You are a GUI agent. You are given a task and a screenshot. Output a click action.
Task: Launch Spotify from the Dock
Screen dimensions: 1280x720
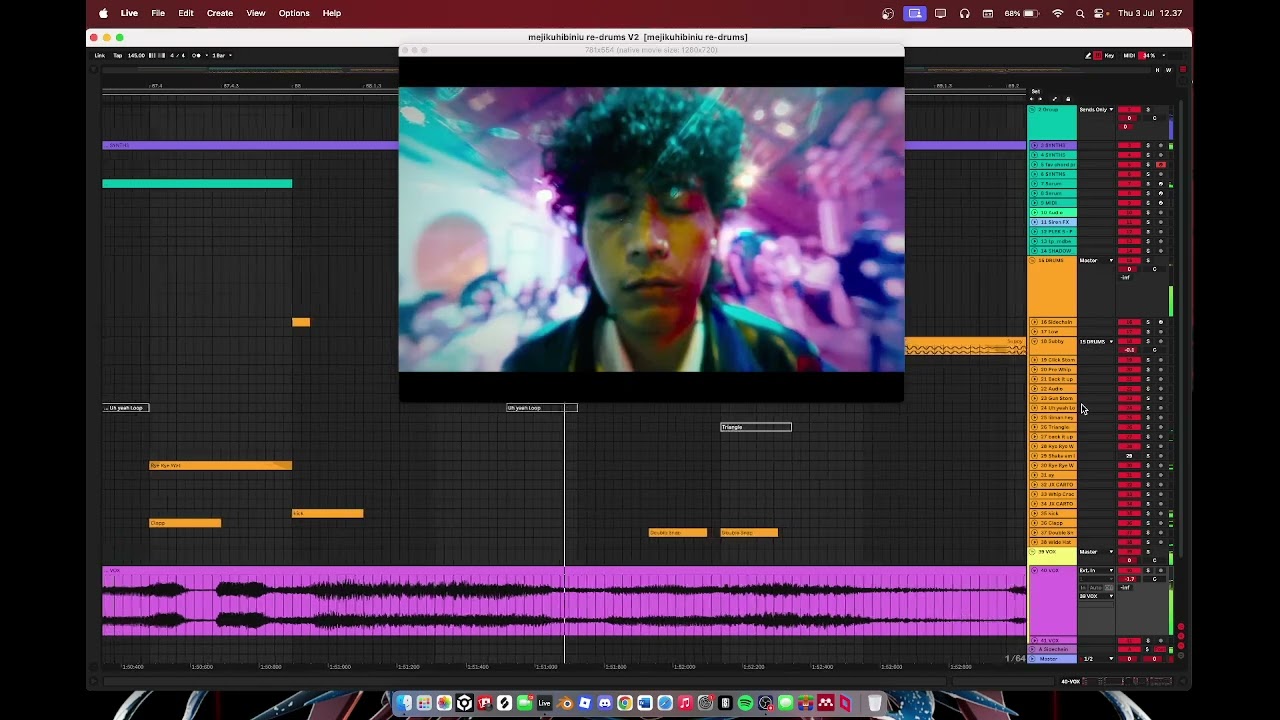(x=745, y=703)
